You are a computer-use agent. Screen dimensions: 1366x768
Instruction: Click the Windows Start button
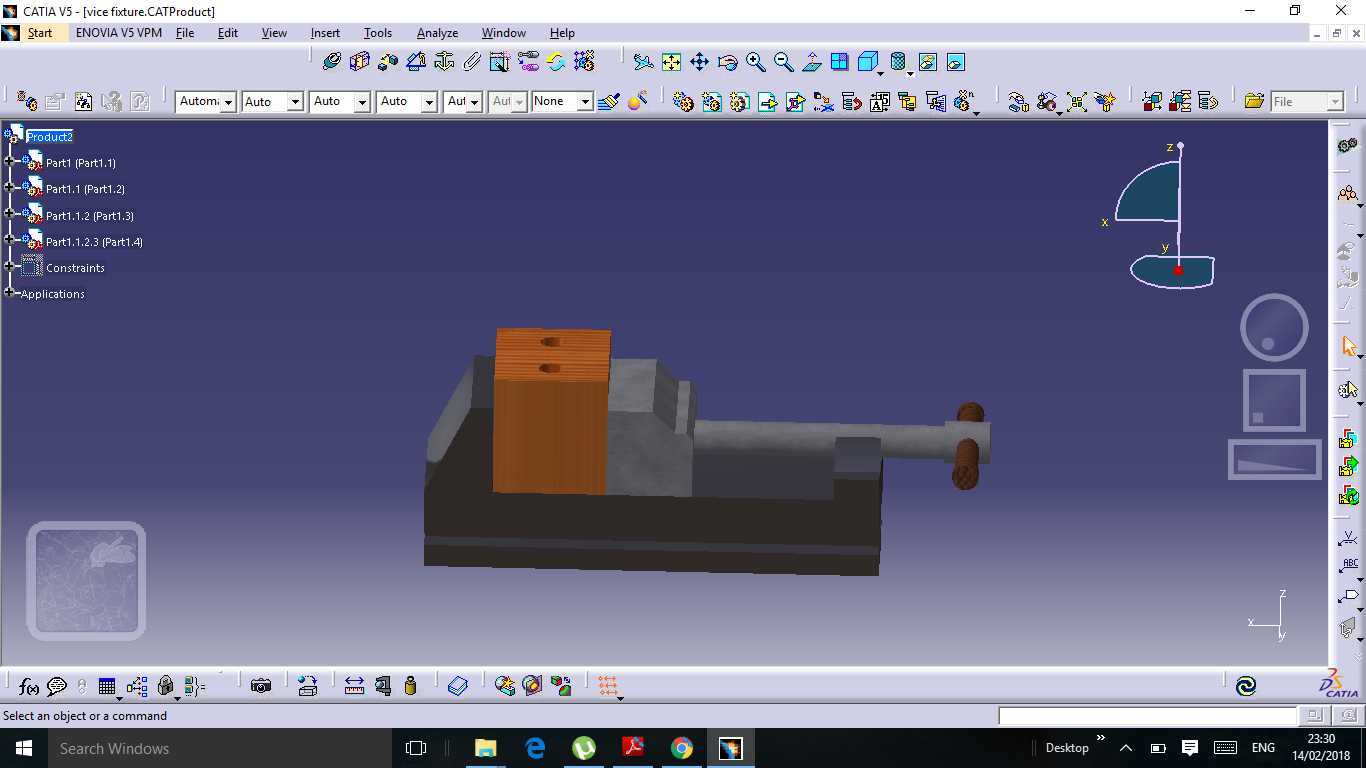point(23,748)
